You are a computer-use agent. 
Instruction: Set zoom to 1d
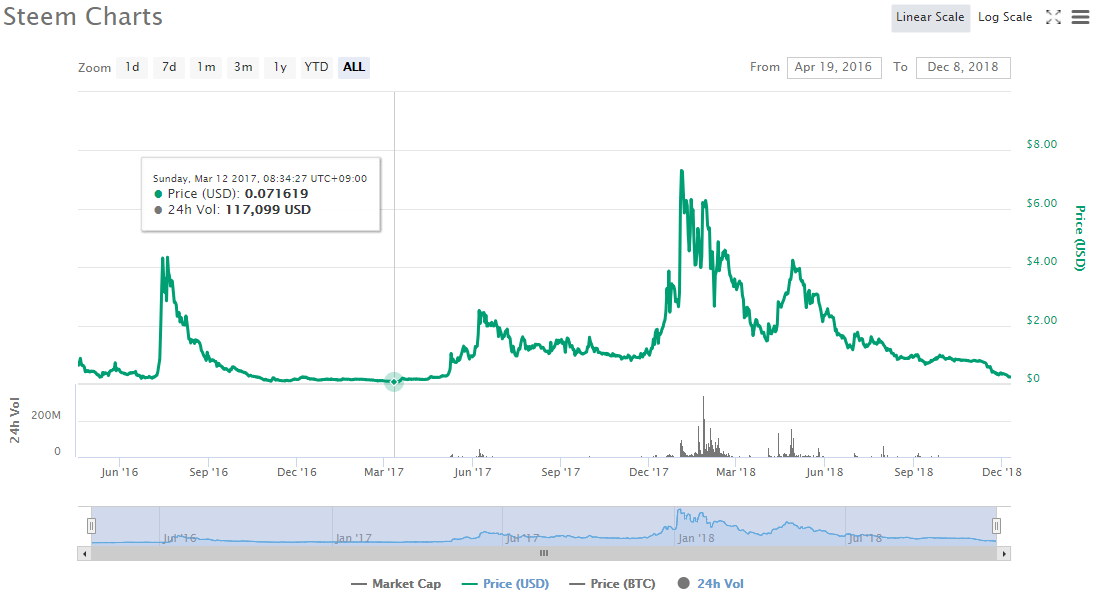click(x=132, y=67)
